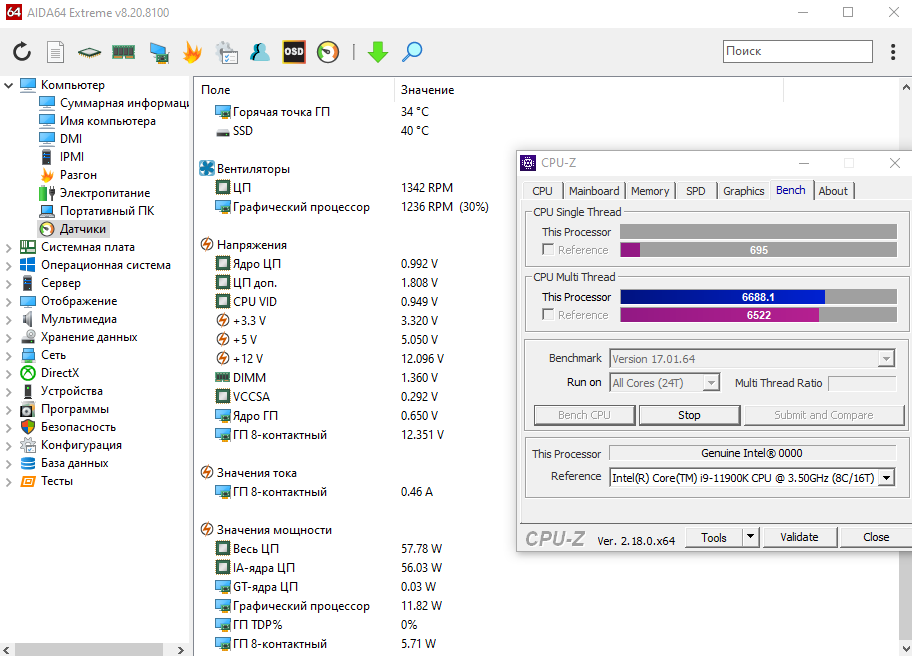Expand the Сервер tree node

tap(8, 284)
